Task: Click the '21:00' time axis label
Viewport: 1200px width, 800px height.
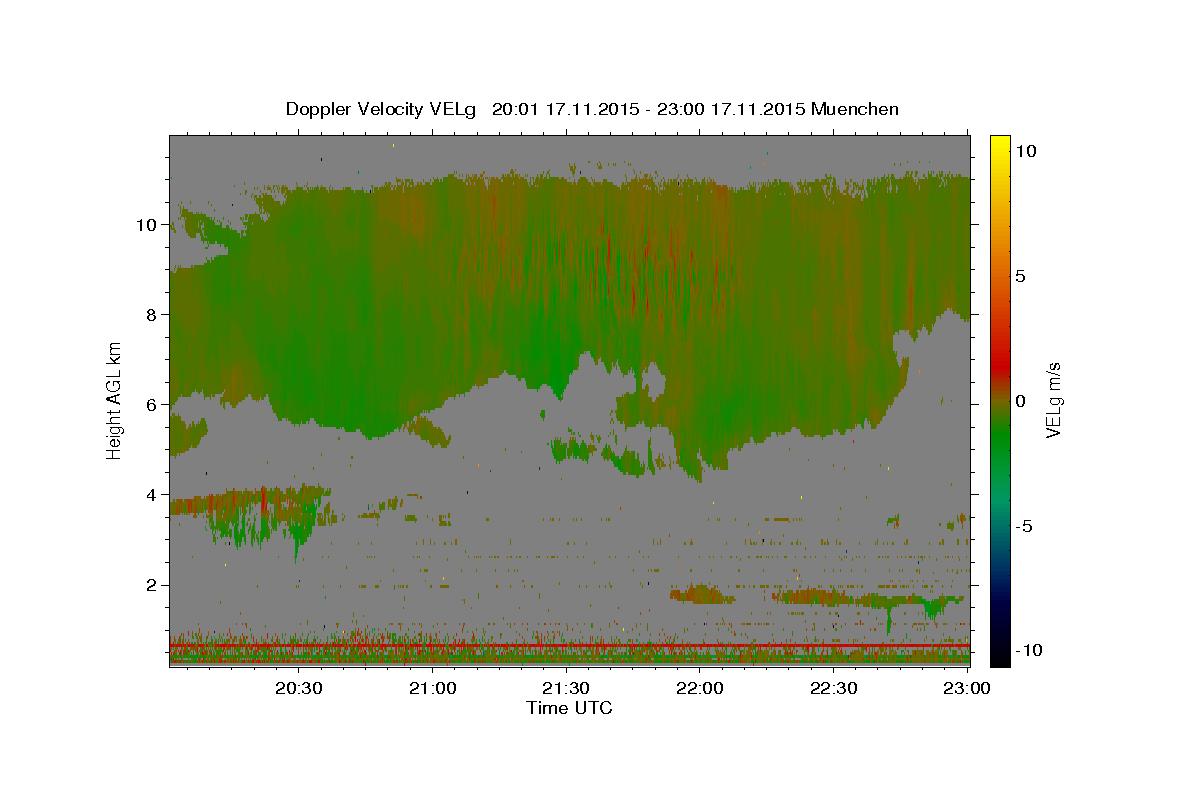Action: click(x=433, y=688)
